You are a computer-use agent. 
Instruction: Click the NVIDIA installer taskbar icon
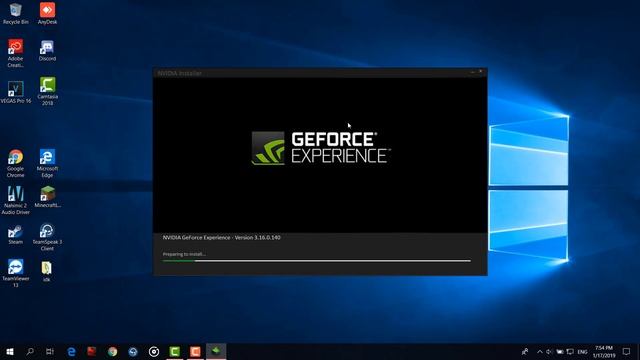click(216, 351)
